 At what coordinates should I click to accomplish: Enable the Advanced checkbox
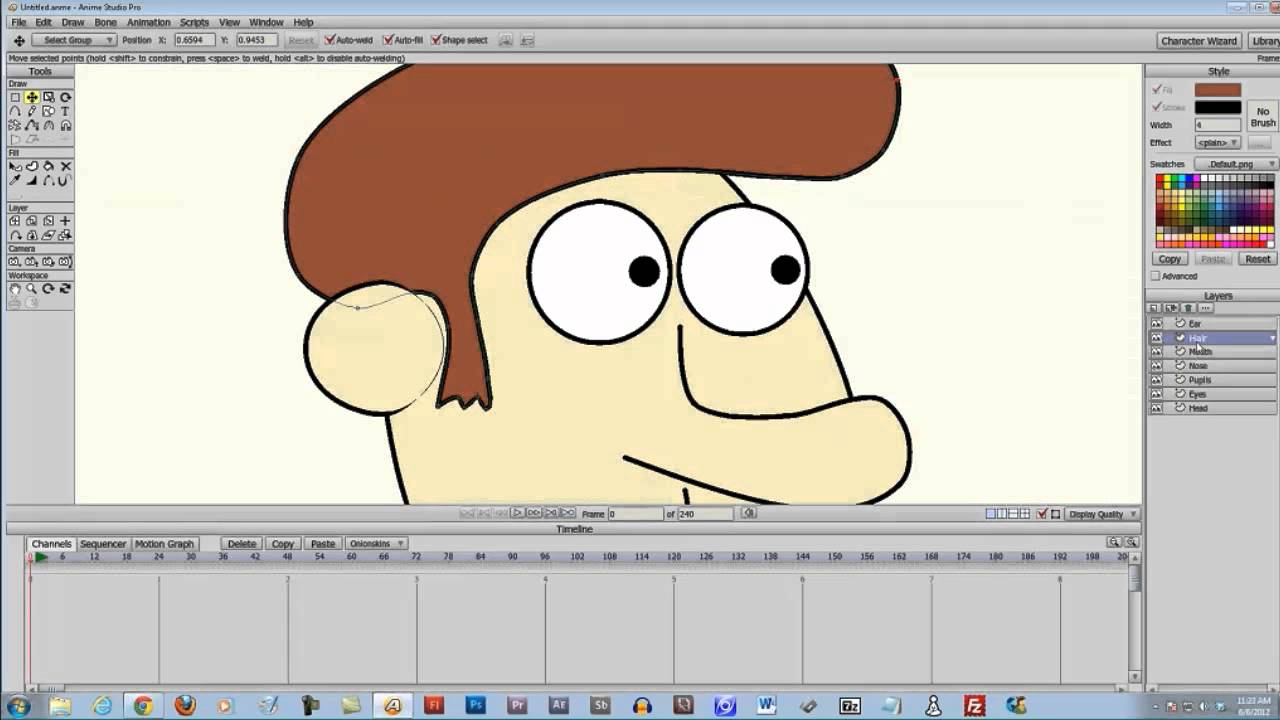tap(1155, 276)
